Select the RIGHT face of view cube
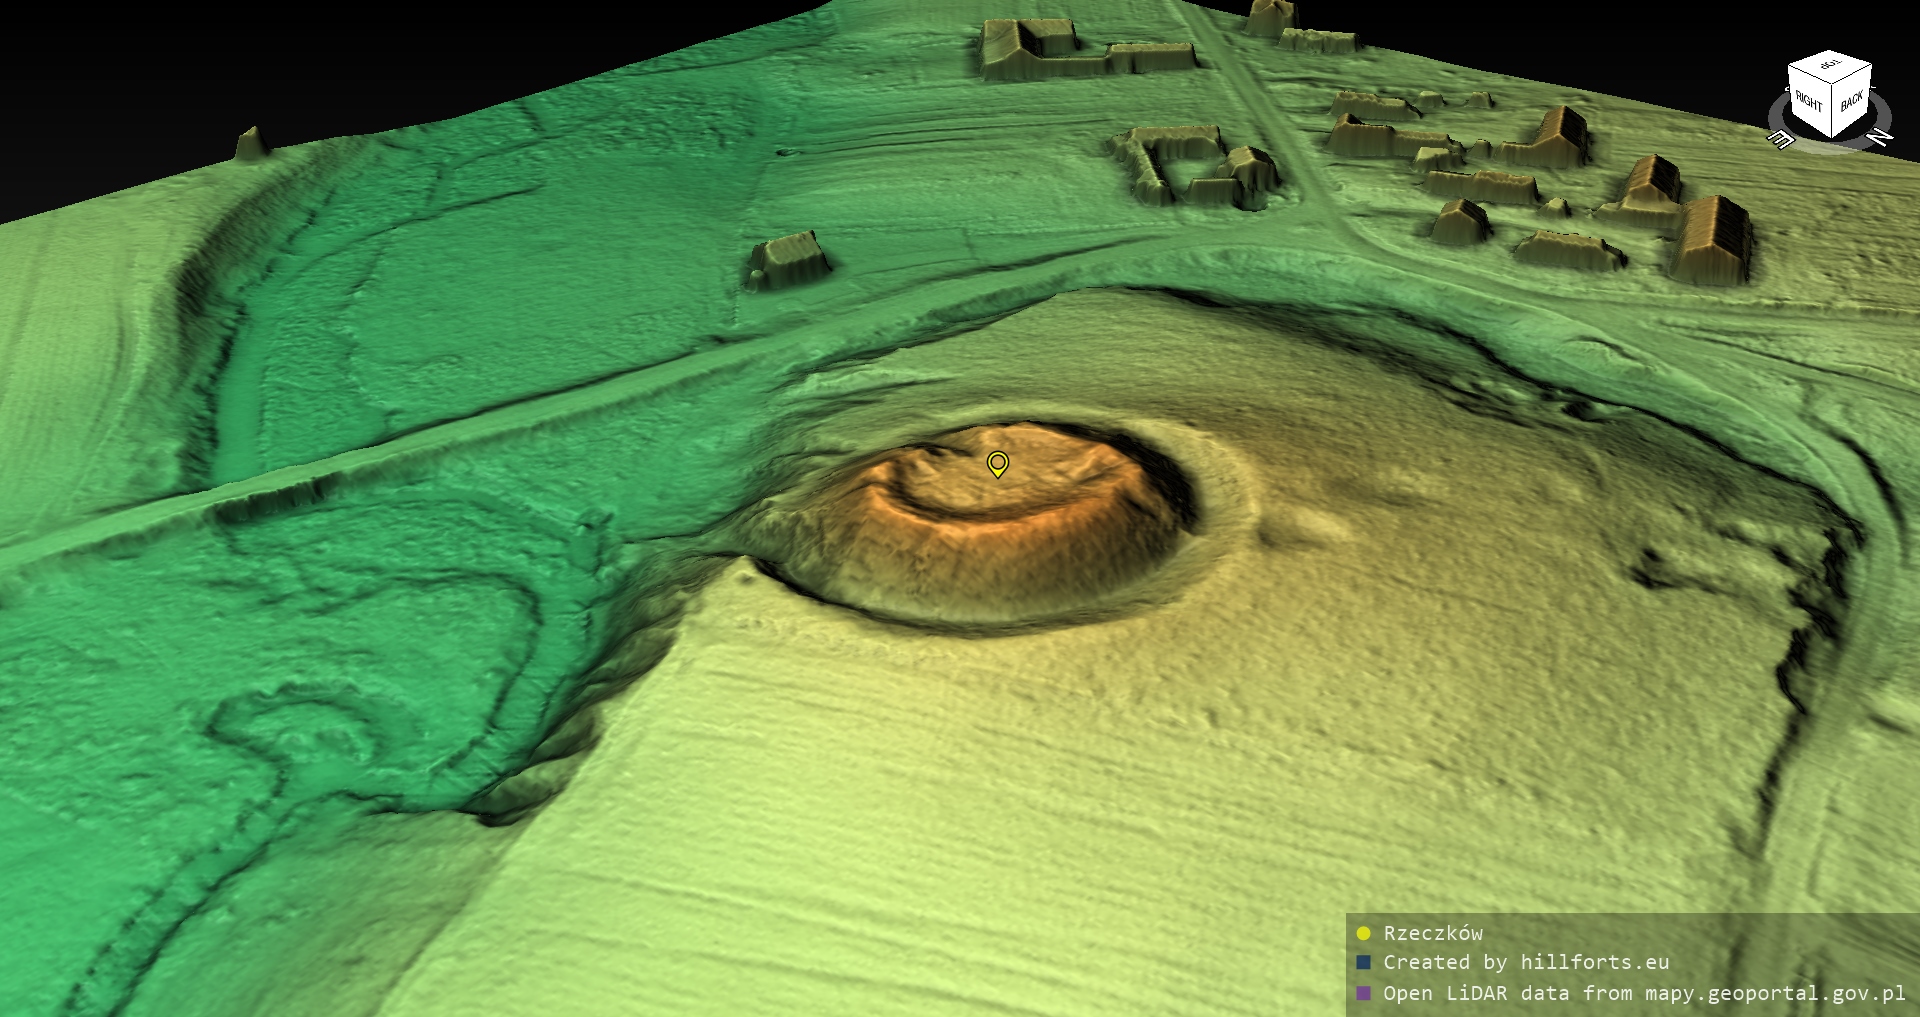1920x1017 pixels. [1808, 102]
